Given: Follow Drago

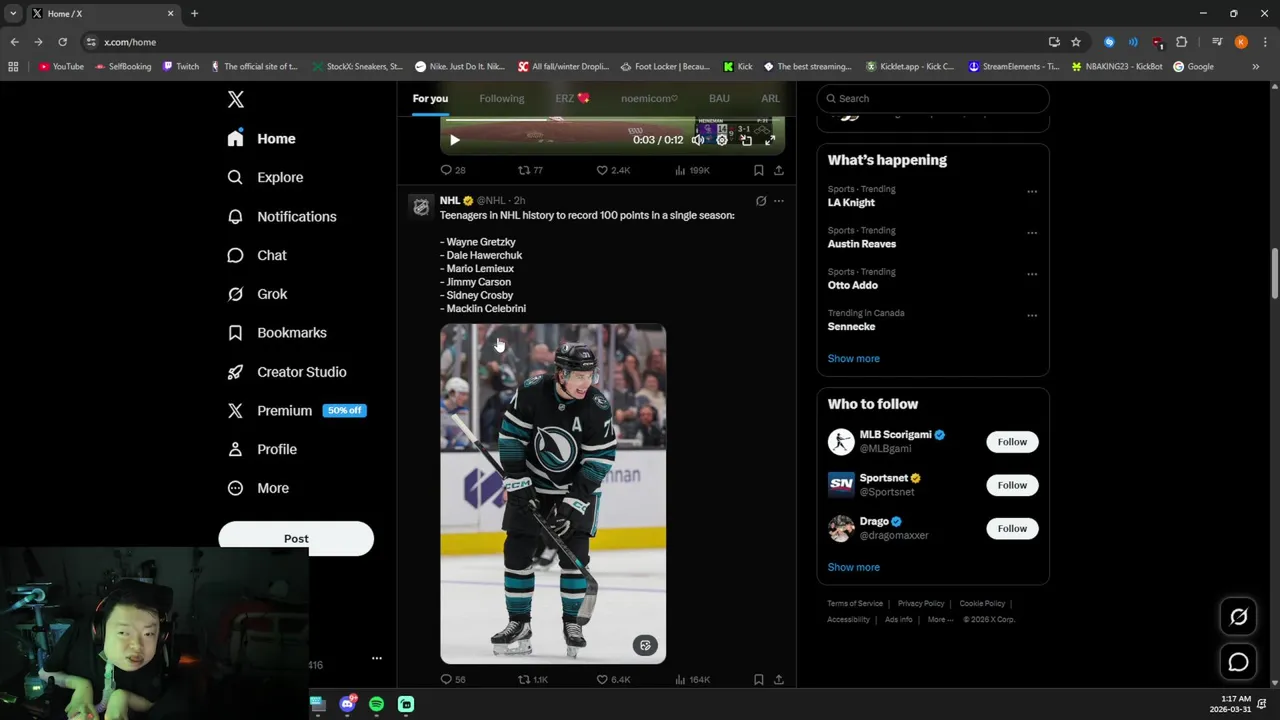Looking at the screenshot, I should coord(1012,528).
